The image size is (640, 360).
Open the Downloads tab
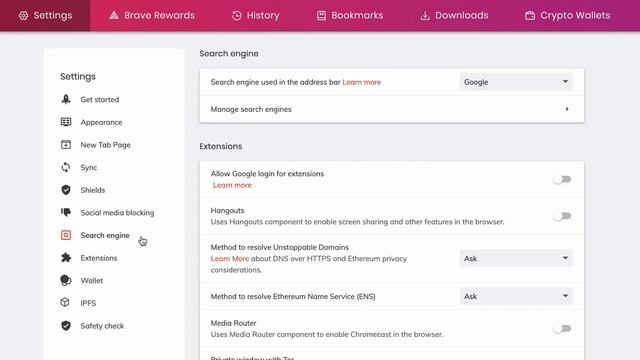pos(454,16)
